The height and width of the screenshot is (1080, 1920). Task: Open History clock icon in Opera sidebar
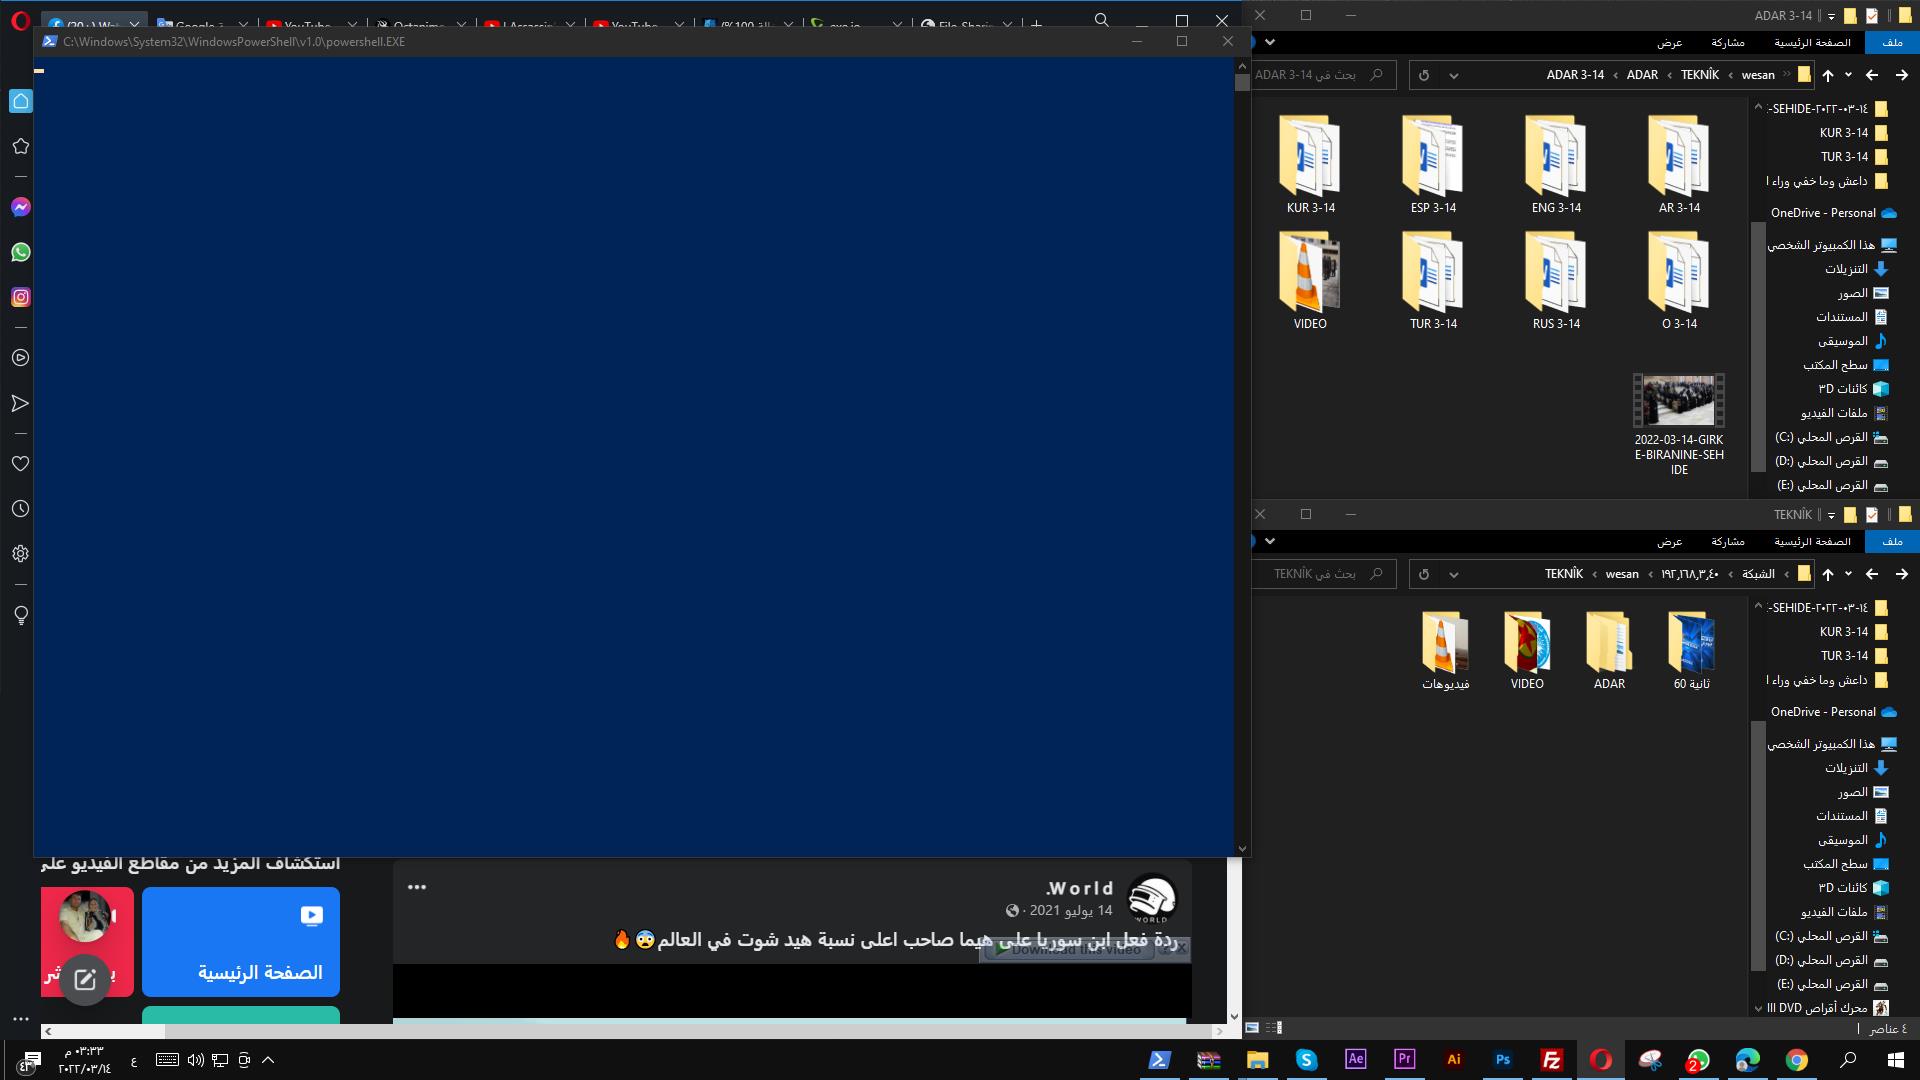click(x=20, y=509)
